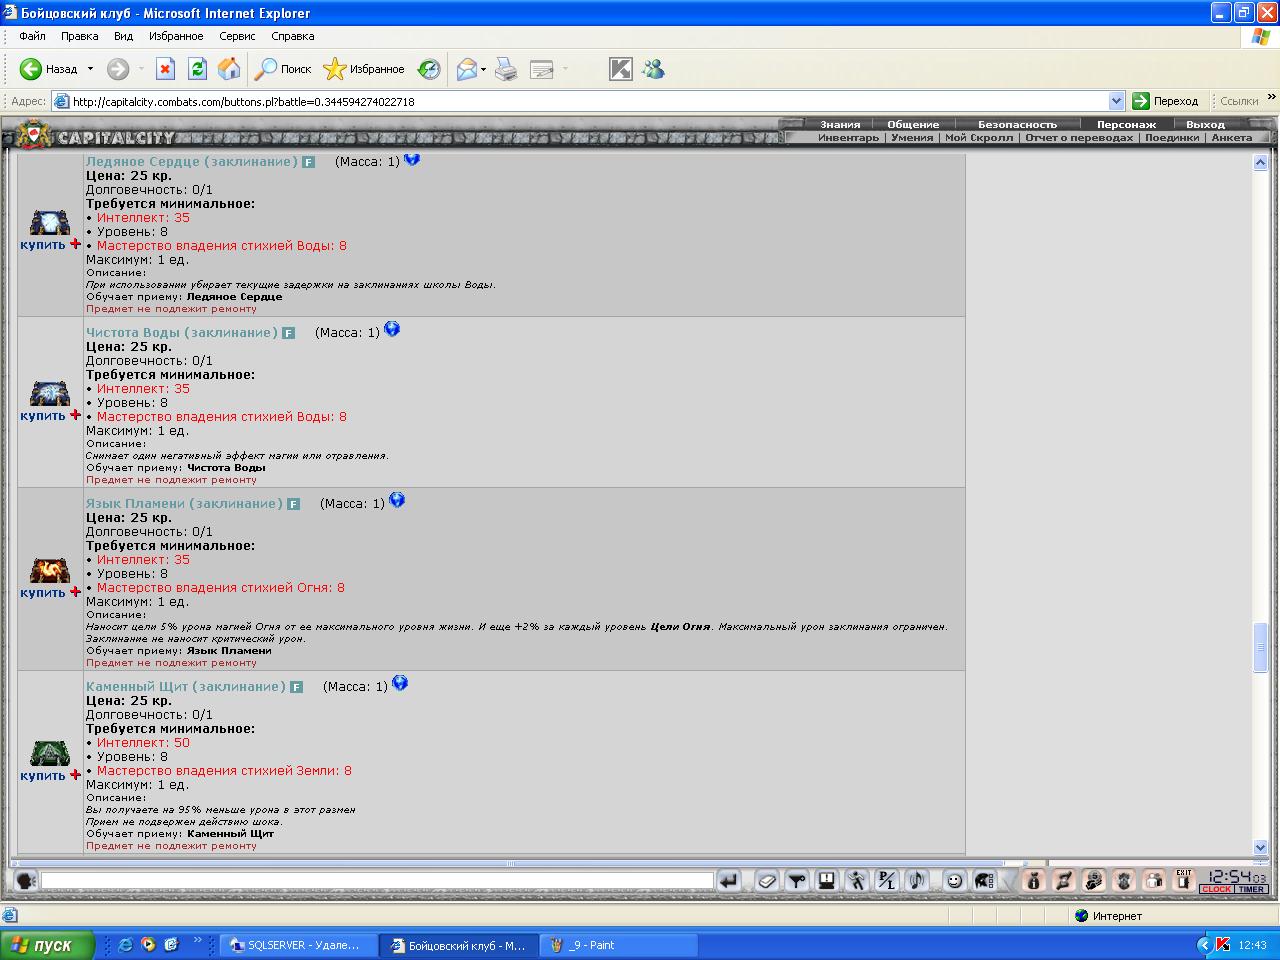Expand the Mail icon dropdown arrow
Image resolution: width=1280 pixels, height=960 pixels.
[x=484, y=69]
